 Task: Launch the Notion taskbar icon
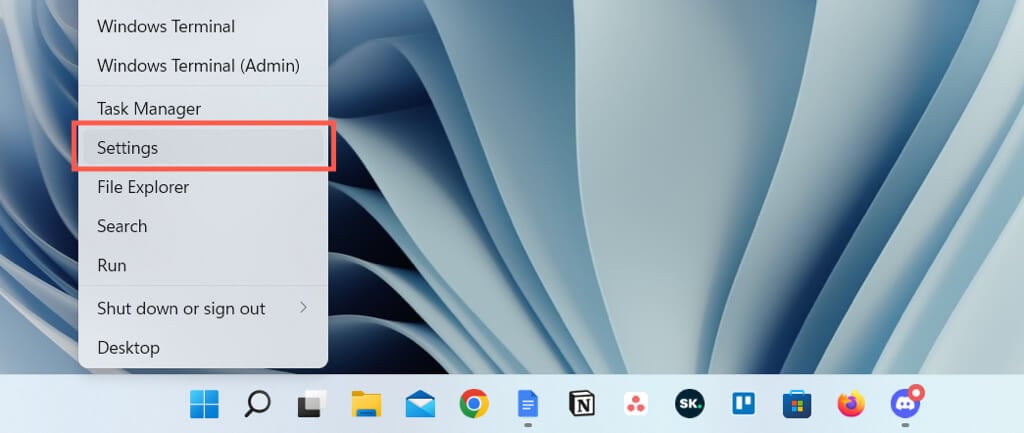pyautogui.click(x=582, y=404)
